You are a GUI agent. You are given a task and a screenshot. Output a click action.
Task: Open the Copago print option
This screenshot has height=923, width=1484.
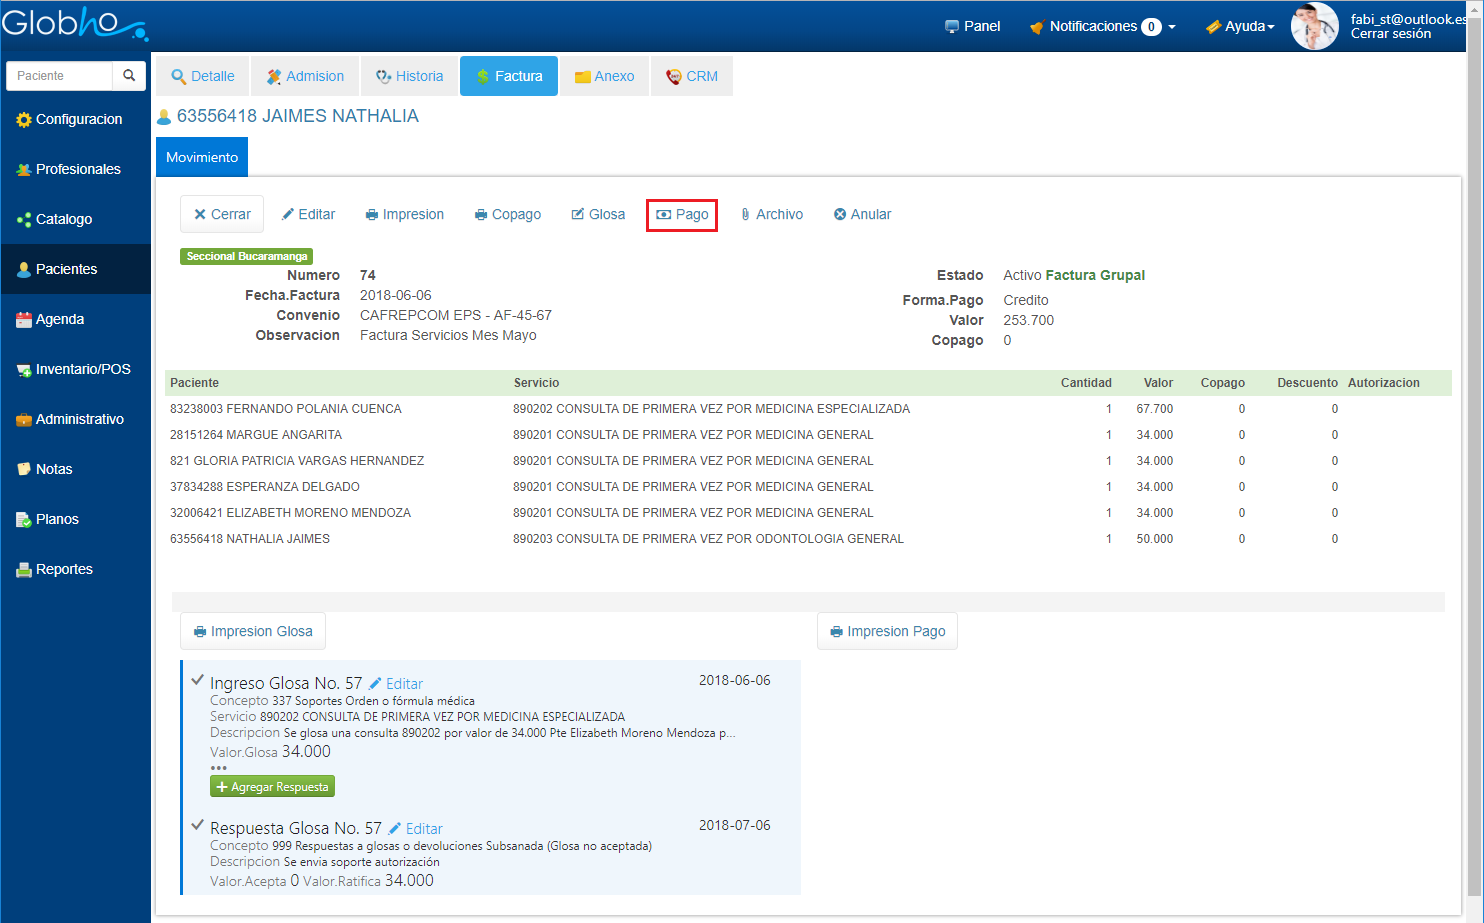click(x=507, y=215)
